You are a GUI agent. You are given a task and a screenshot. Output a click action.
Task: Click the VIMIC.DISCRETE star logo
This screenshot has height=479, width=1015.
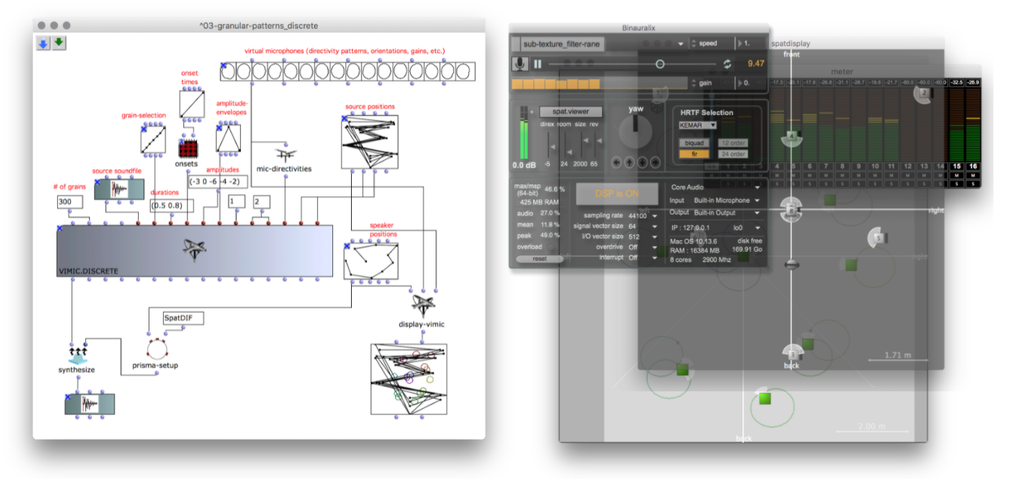[195, 250]
